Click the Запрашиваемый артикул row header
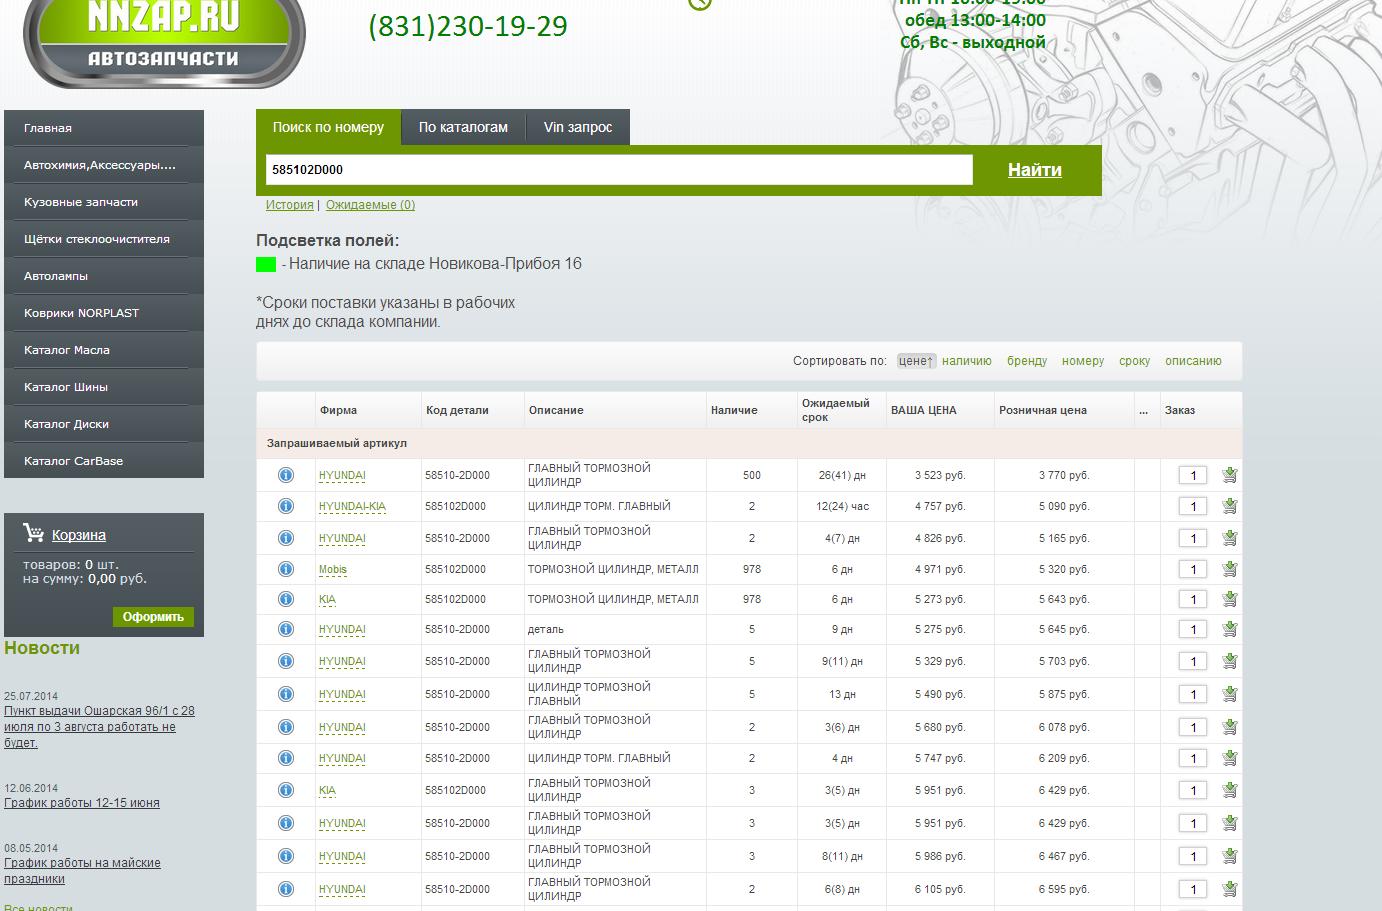Viewport: 1382px width, 911px height. [749, 443]
